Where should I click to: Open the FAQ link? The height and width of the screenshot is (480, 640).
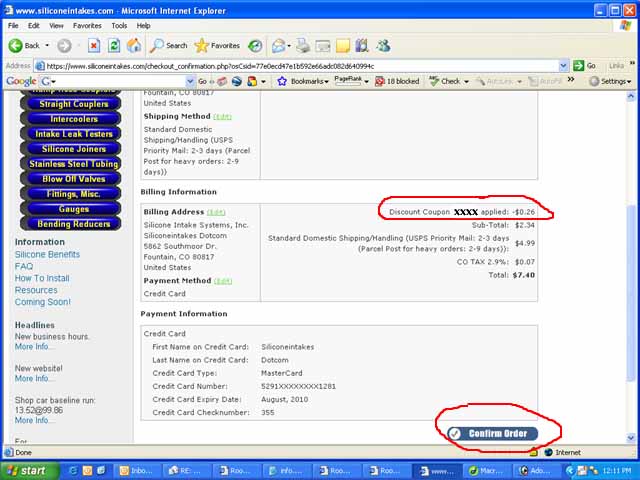pyautogui.click(x=24, y=266)
